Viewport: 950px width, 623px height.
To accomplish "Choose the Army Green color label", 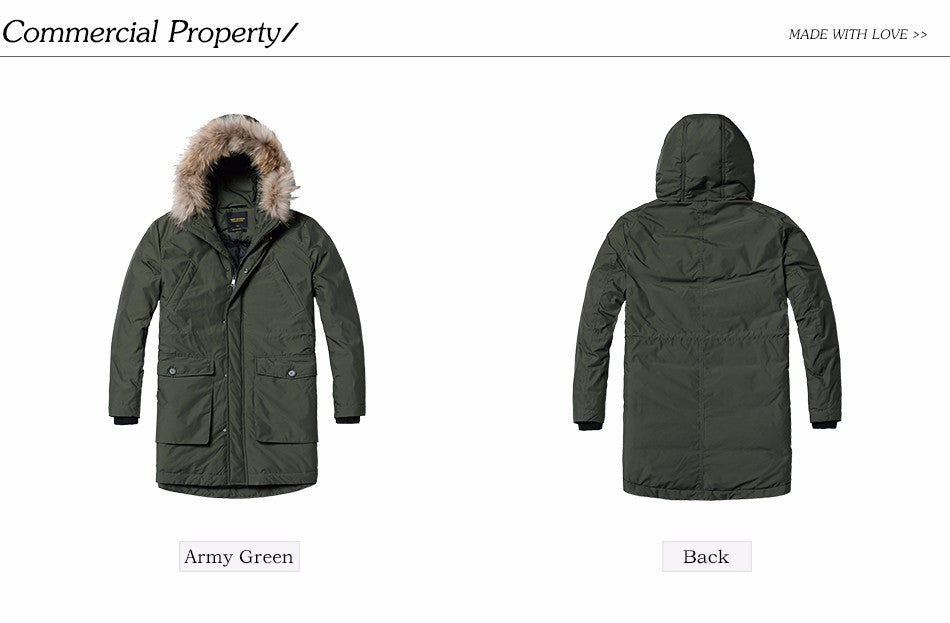I will point(239,556).
